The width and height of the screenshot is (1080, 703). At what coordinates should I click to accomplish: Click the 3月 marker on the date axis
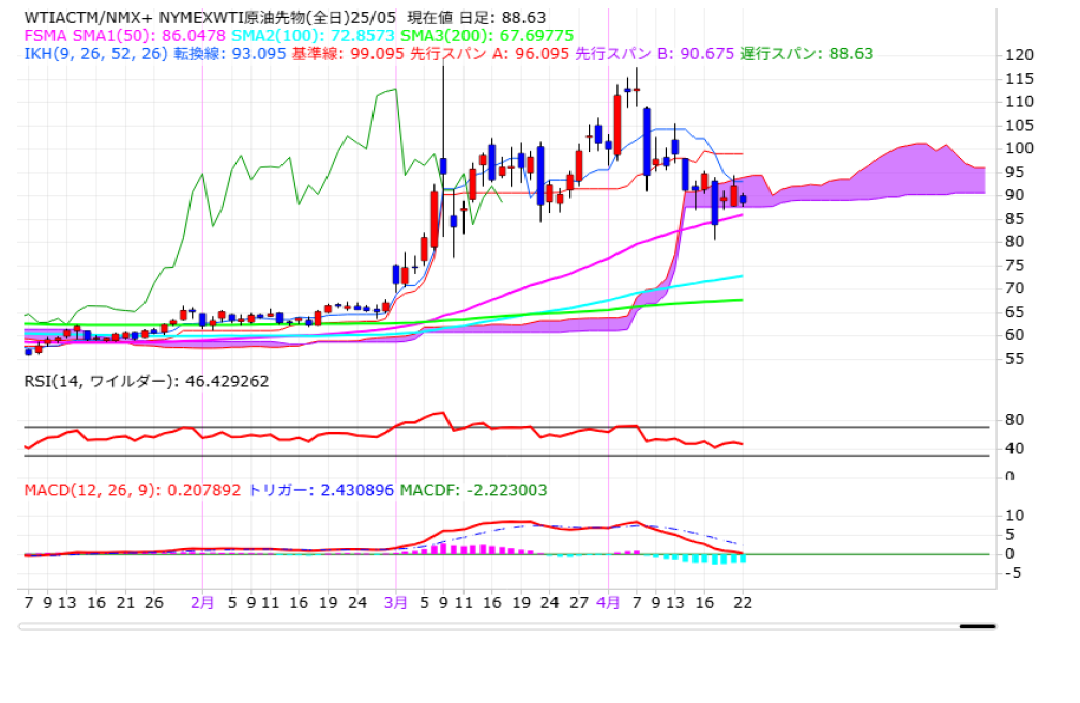tap(397, 603)
